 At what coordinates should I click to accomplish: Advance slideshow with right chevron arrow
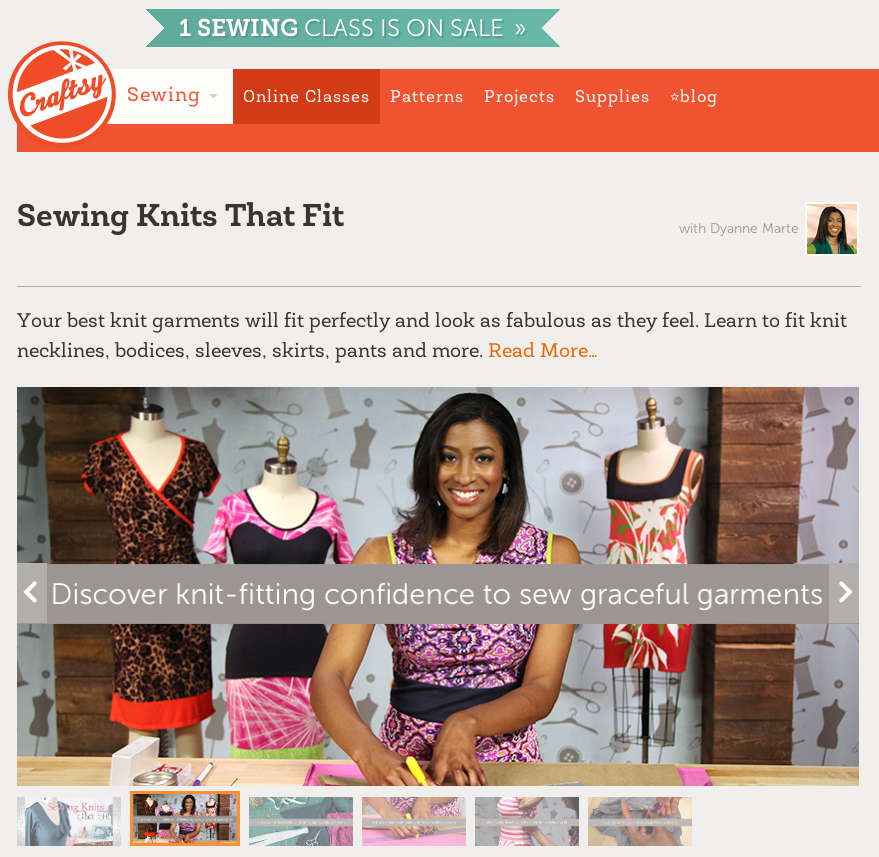tap(844, 593)
